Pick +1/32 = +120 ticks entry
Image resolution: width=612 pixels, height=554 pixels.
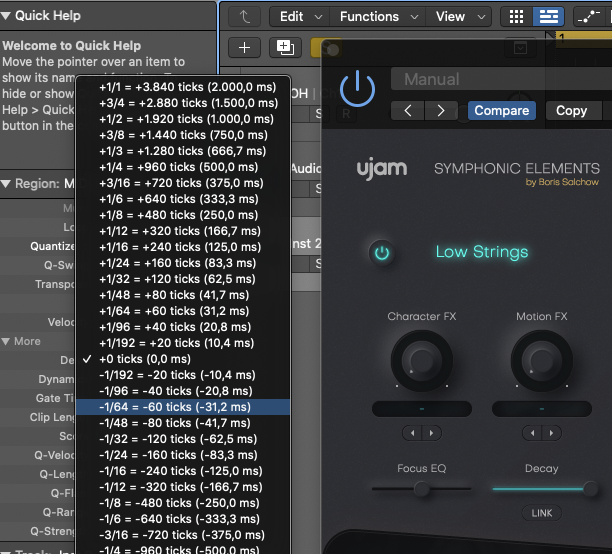(x=183, y=279)
